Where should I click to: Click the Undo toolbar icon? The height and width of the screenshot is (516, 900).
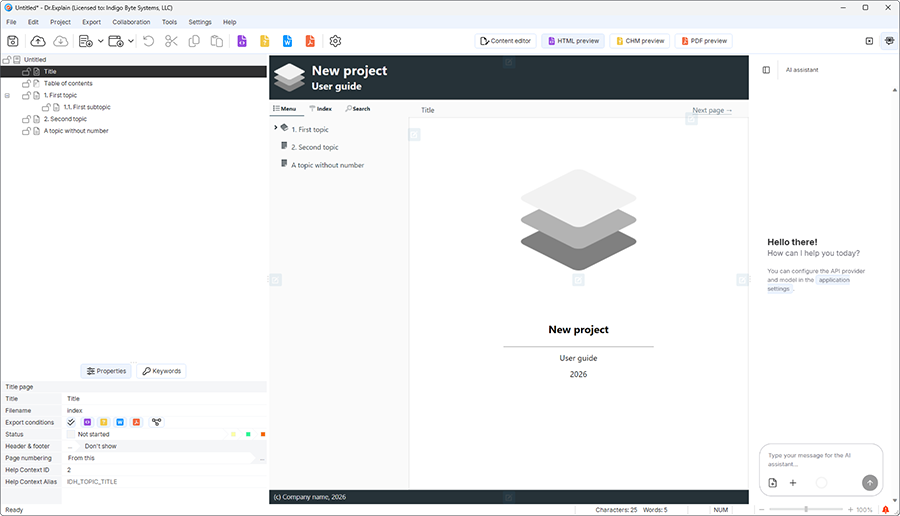(x=149, y=41)
